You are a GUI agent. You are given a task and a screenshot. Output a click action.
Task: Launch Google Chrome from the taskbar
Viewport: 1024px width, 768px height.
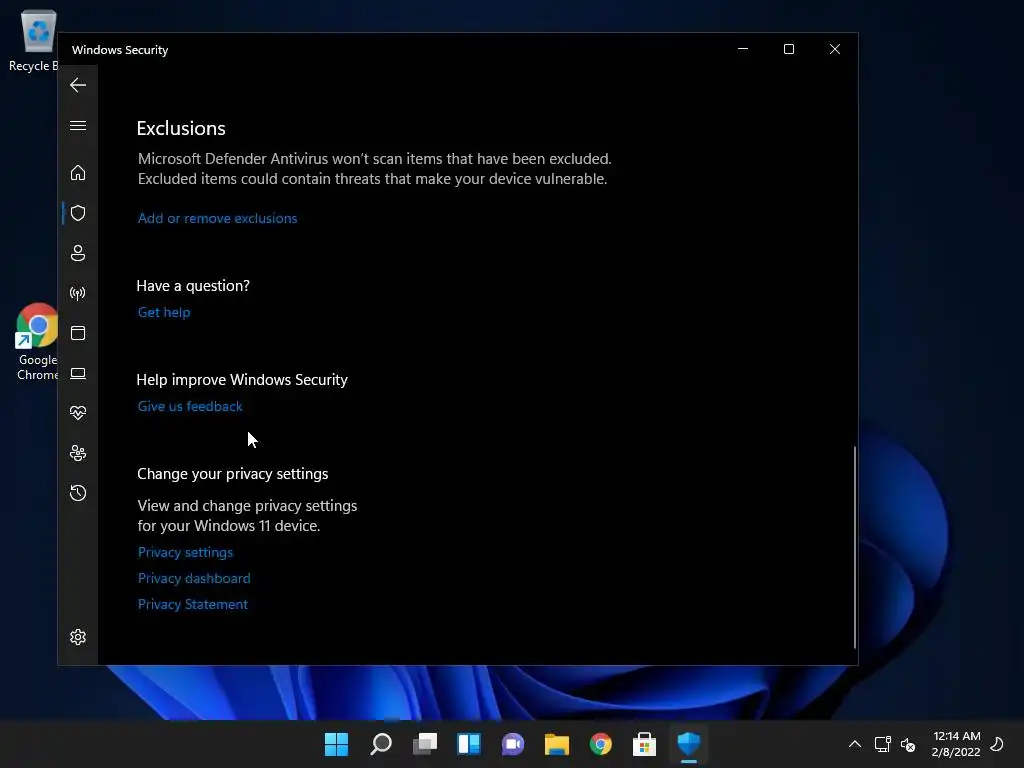click(x=601, y=744)
